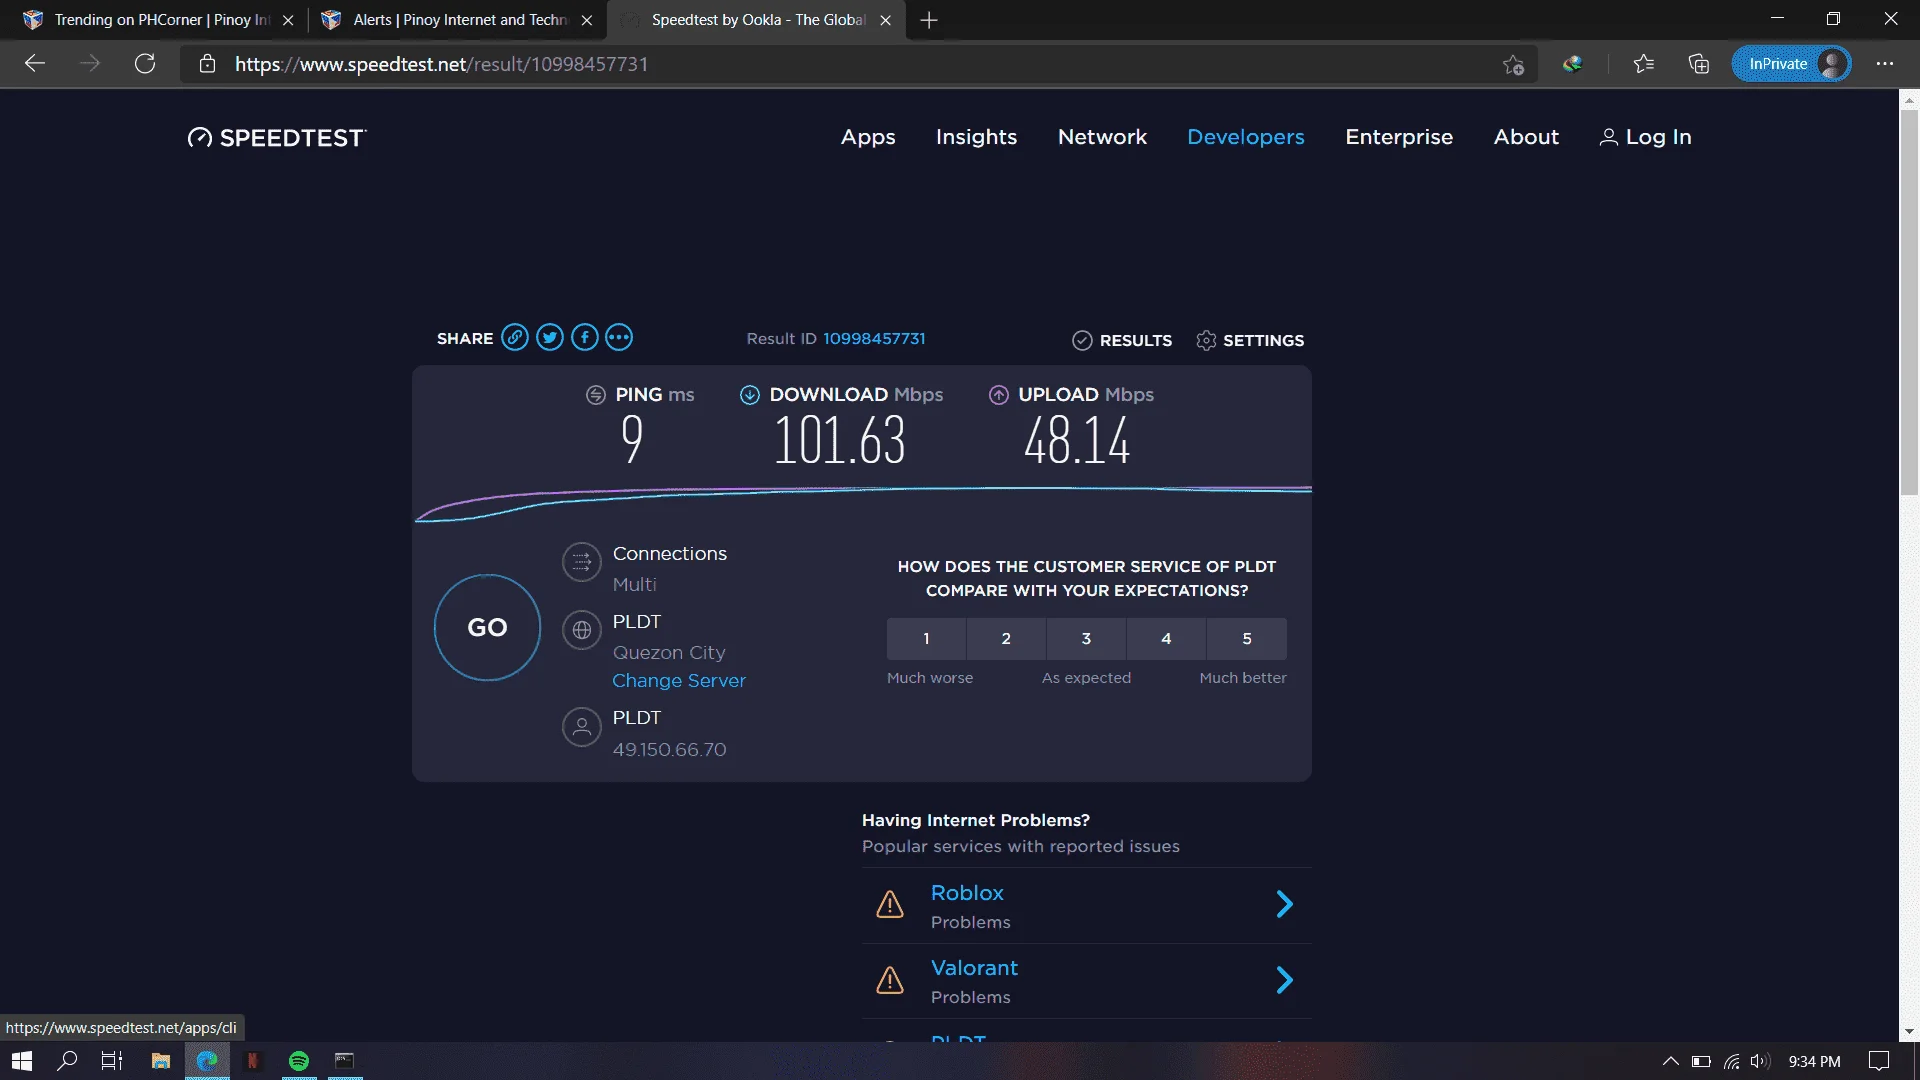Close the Speedtest by Ookla tab
The width and height of the screenshot is (1920, 1080).
point(885,20)
